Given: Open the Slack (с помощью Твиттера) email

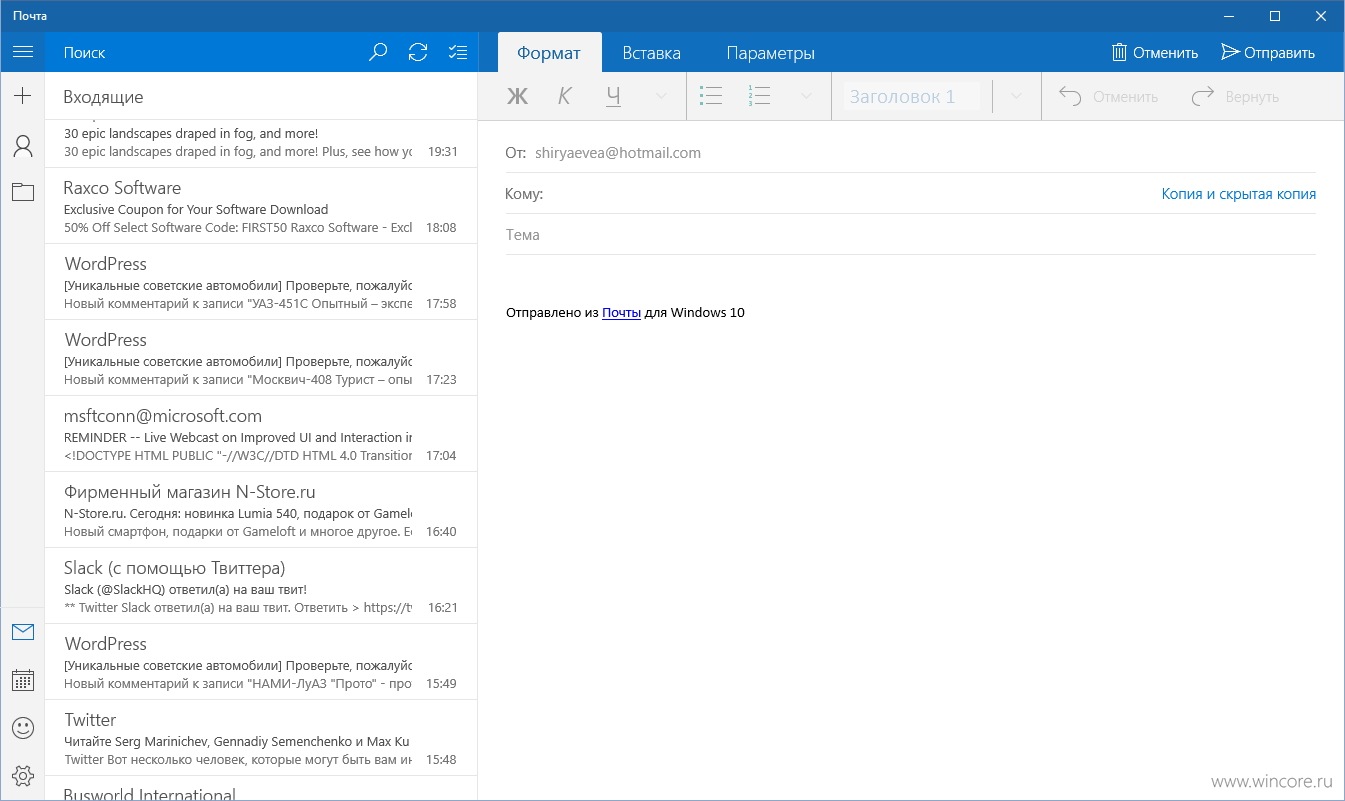Looking at the screenshot, I should pos(261,586).
